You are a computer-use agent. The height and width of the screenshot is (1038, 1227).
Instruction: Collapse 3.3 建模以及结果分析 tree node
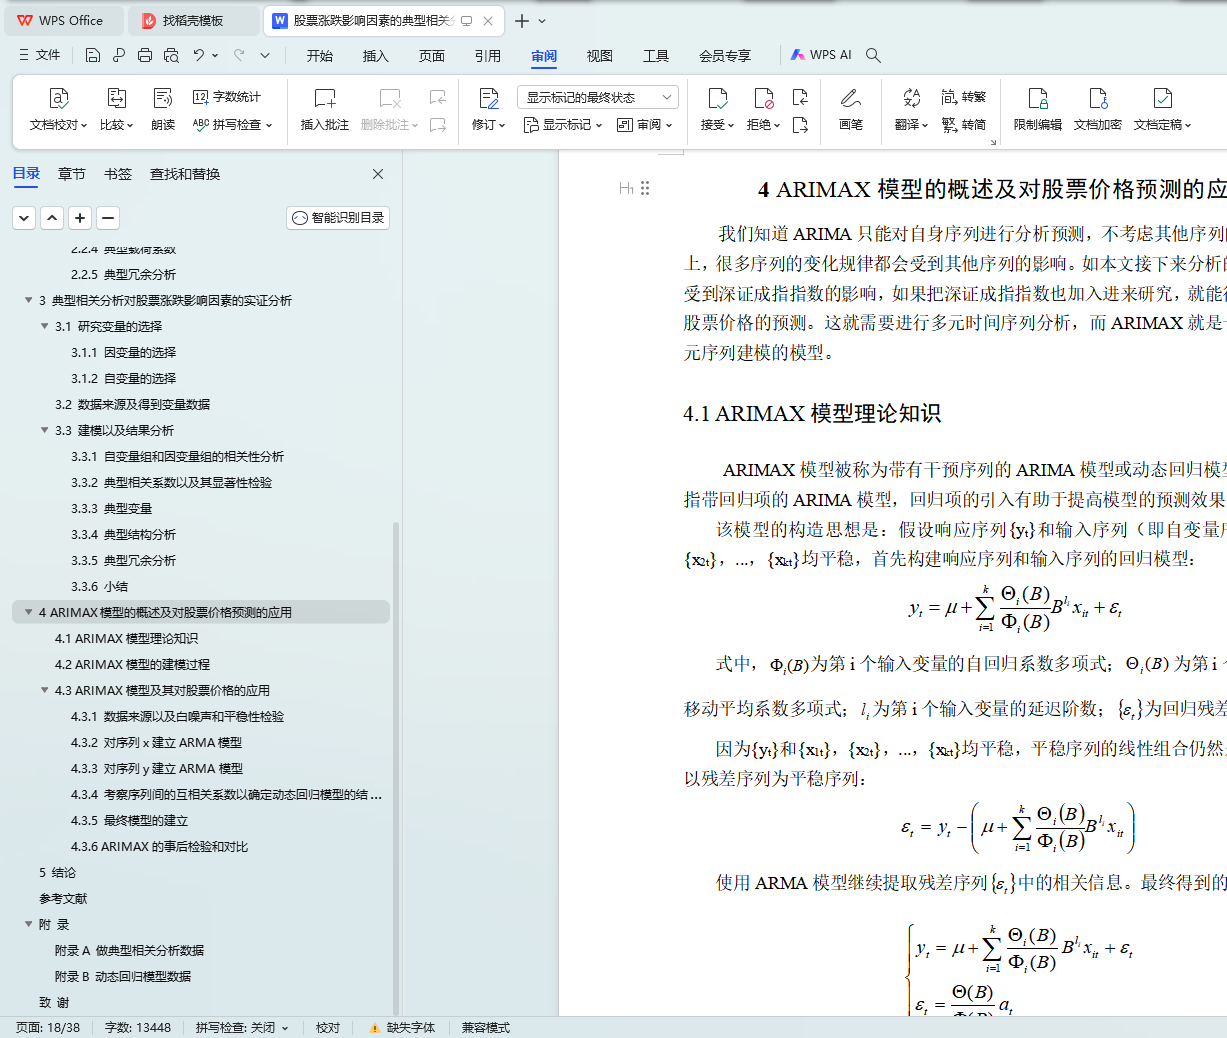44,430
